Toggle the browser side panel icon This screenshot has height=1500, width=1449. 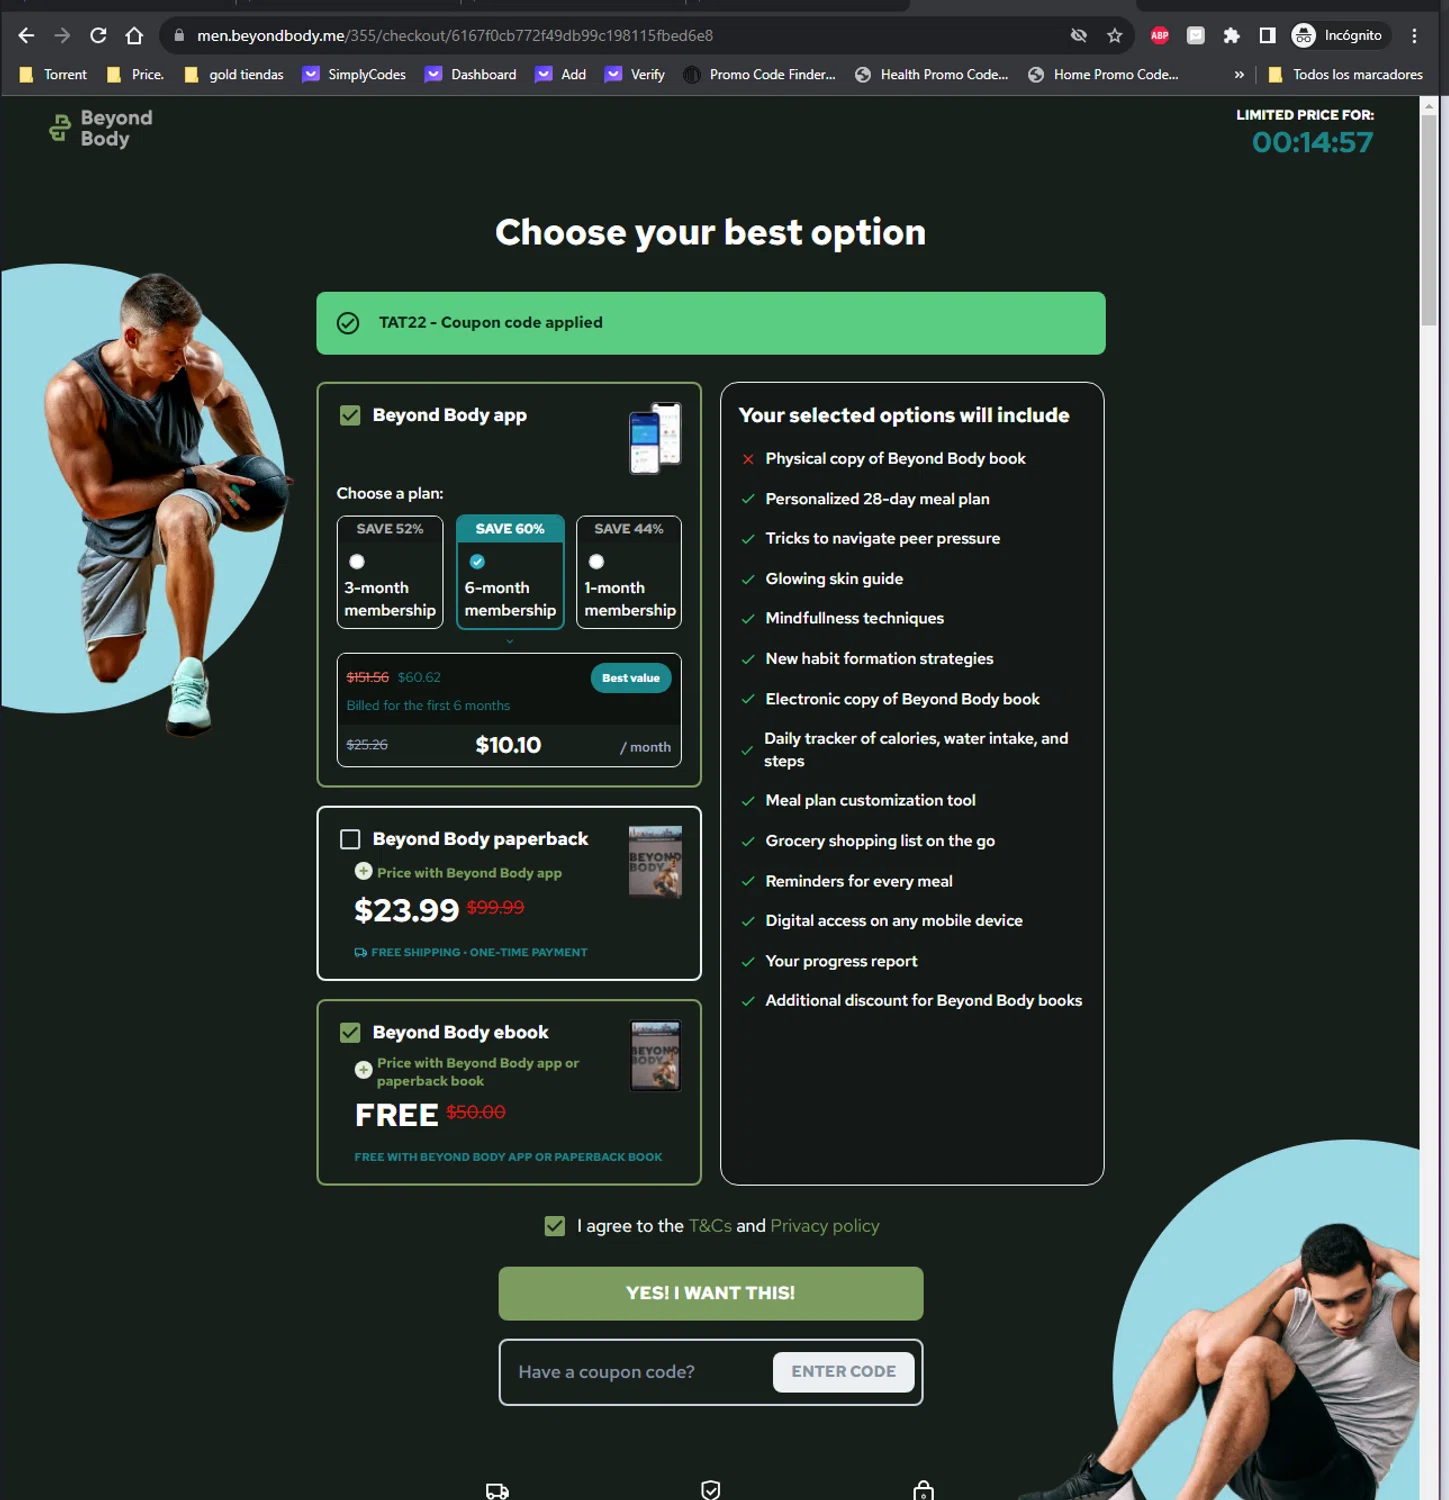coord(1267,36)
